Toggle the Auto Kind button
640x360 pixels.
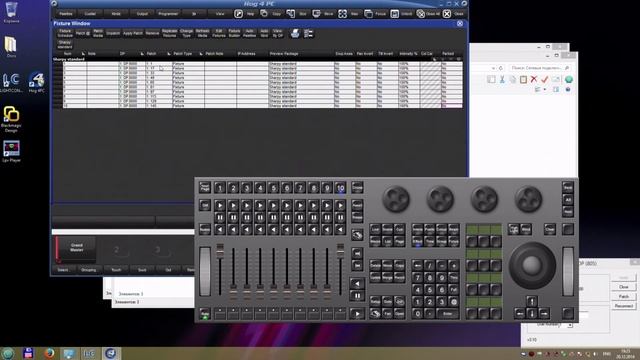tap(264, 33)
